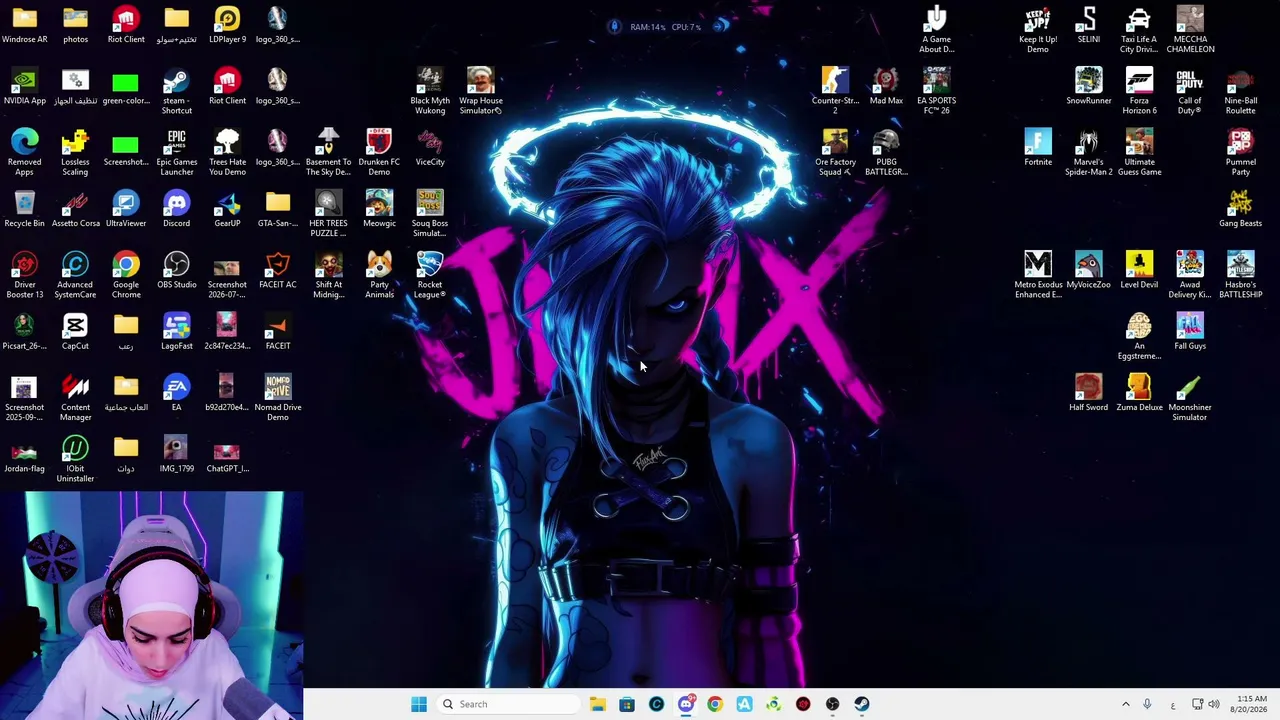Open the Recycle Bin
Viewport: 1280px width, 720px height.
(25, 209)
